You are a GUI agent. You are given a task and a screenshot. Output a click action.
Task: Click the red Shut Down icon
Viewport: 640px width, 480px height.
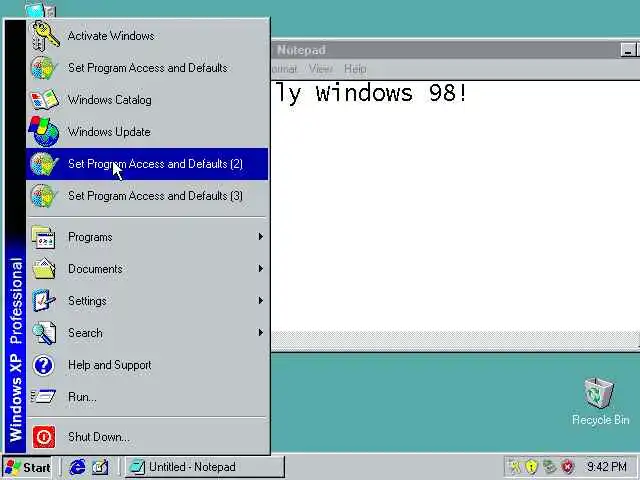(x=44, y=437)
